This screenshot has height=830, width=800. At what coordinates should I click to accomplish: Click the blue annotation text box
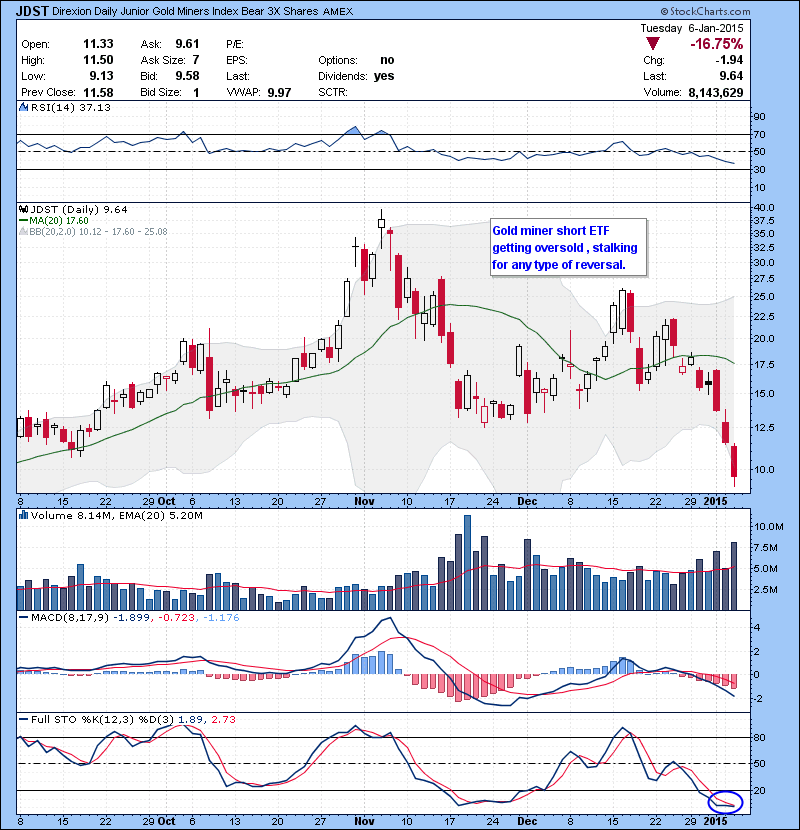[568, 247]
